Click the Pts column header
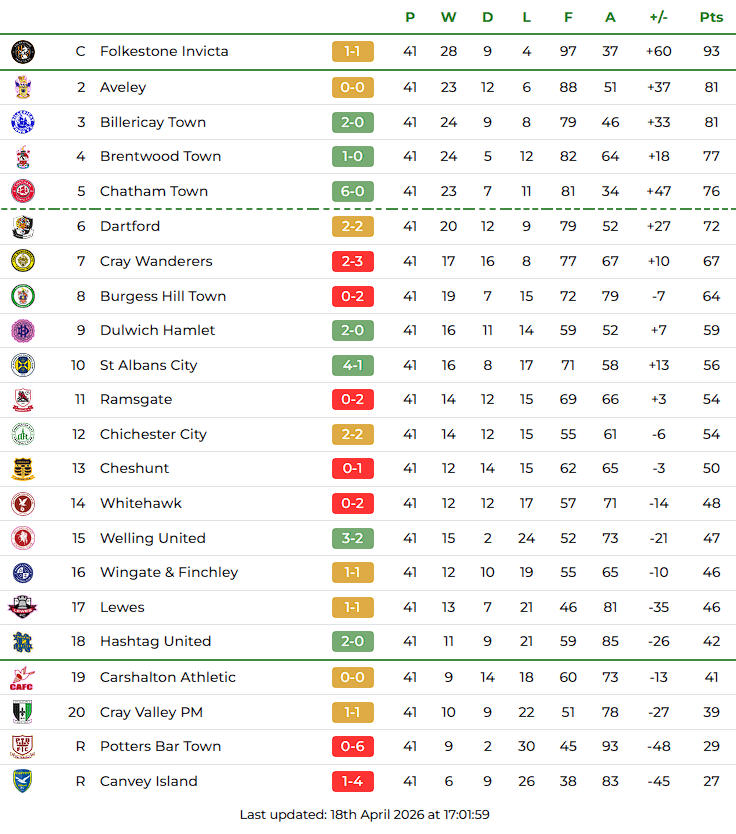This screenshot has height=834, width=736. [711, 17]
